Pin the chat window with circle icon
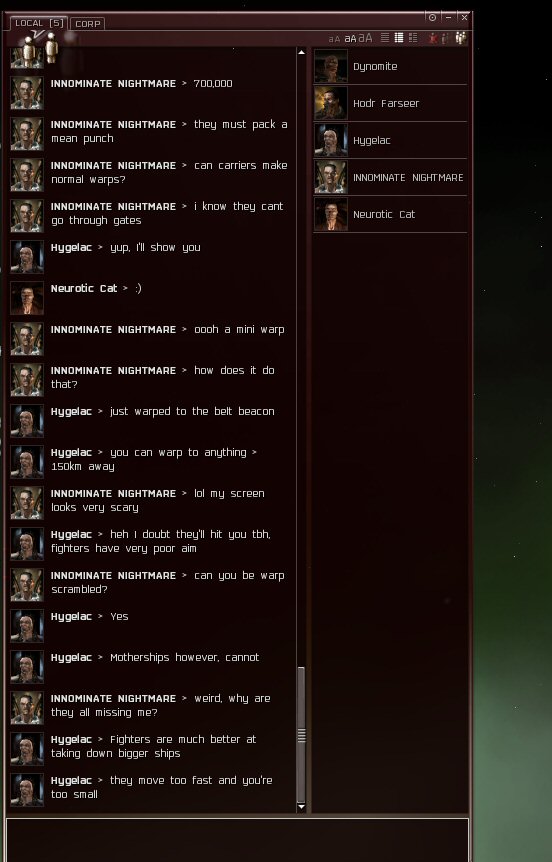552x862 pixels. point(432,18)
